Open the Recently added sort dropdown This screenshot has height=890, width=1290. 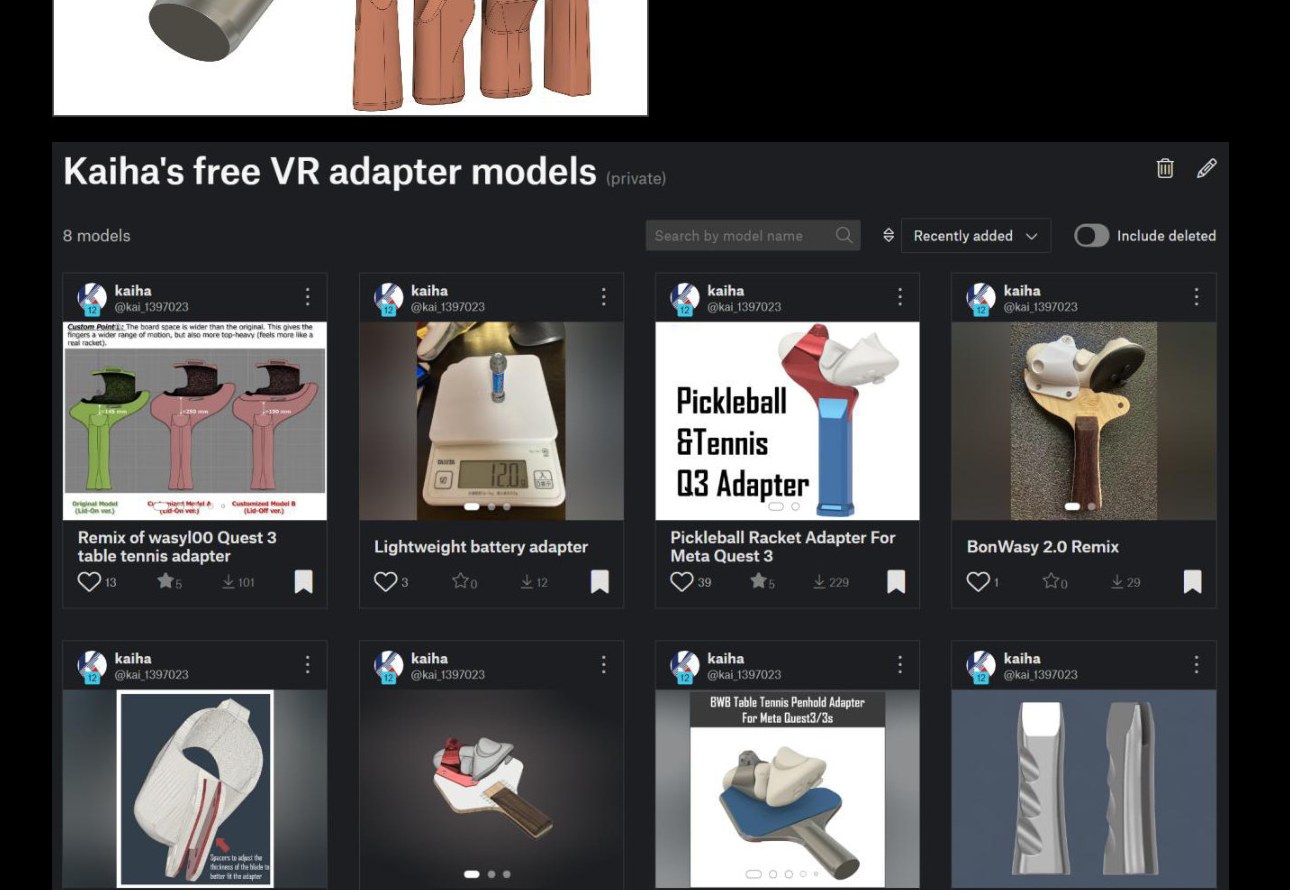tap(976, 236)
